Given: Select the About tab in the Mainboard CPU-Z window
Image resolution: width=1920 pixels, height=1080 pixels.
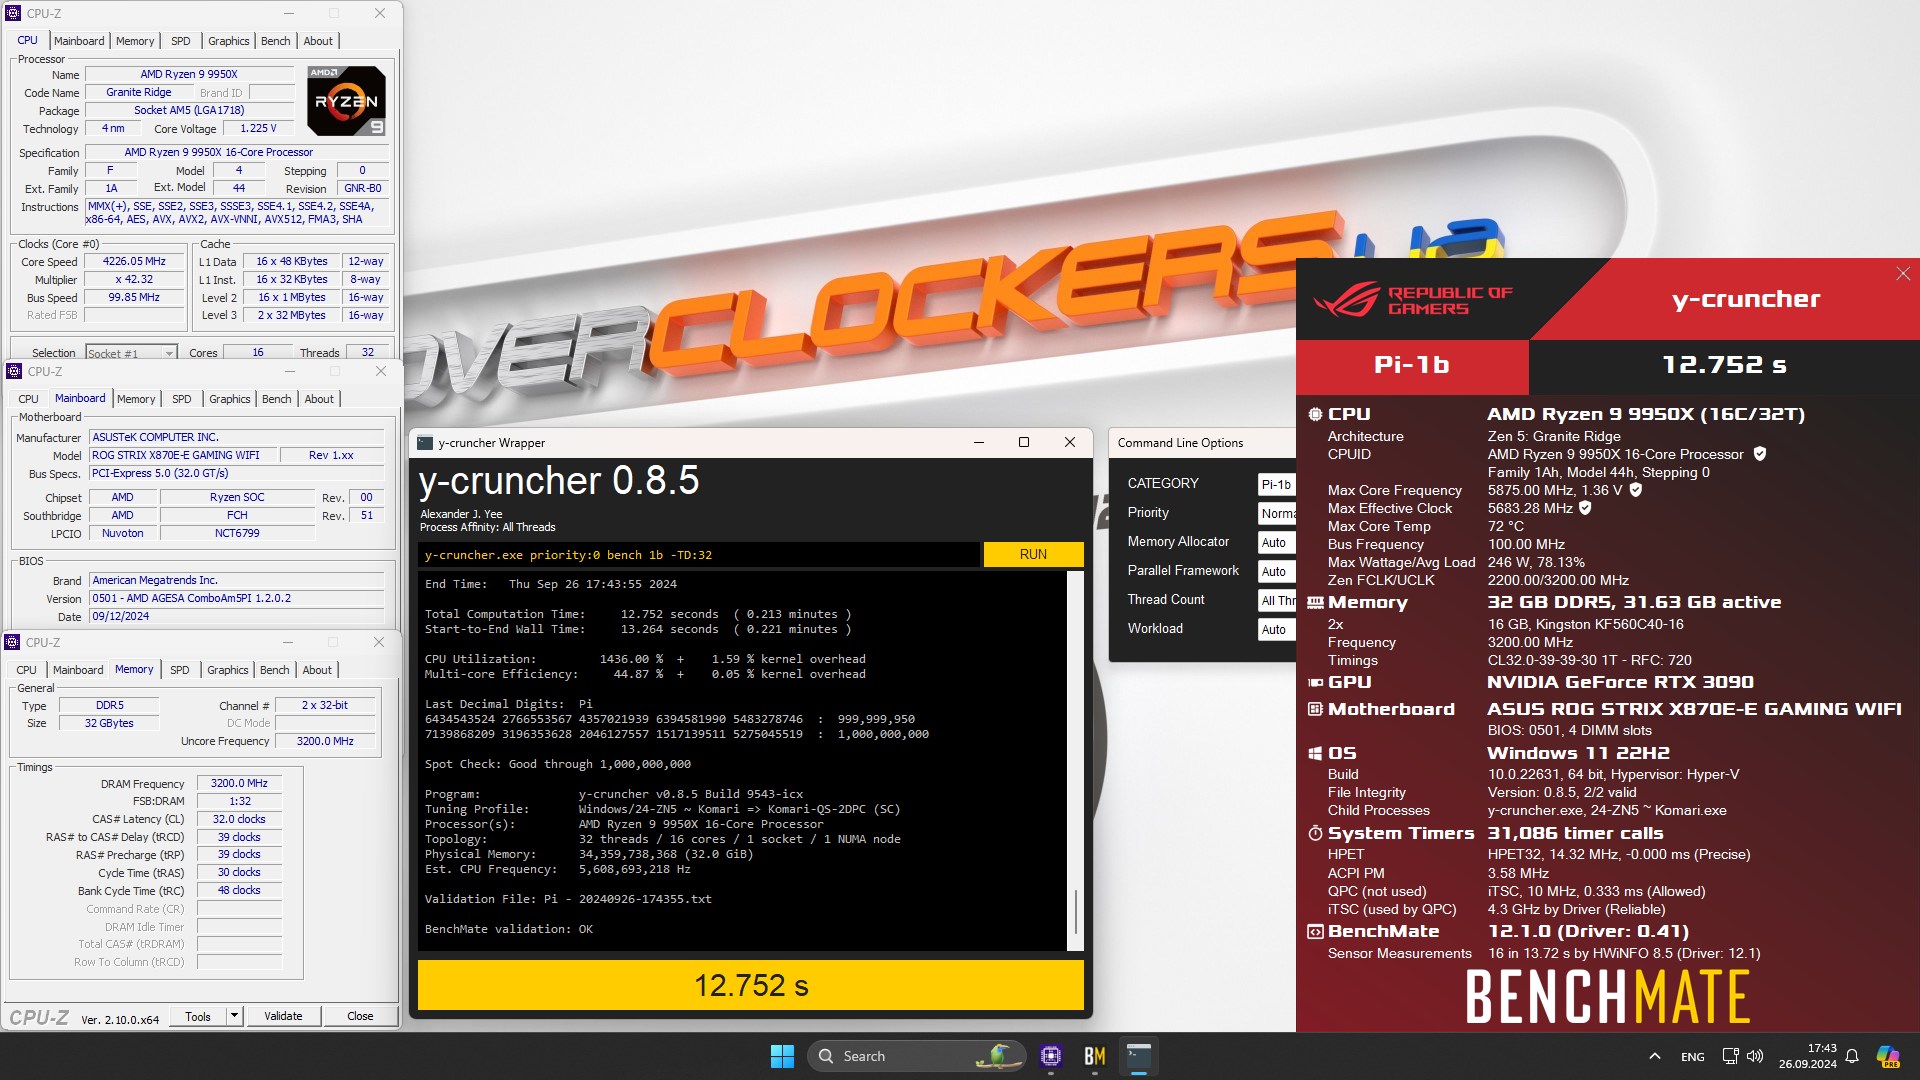Looking at the screenshot, I should point(319,399).
